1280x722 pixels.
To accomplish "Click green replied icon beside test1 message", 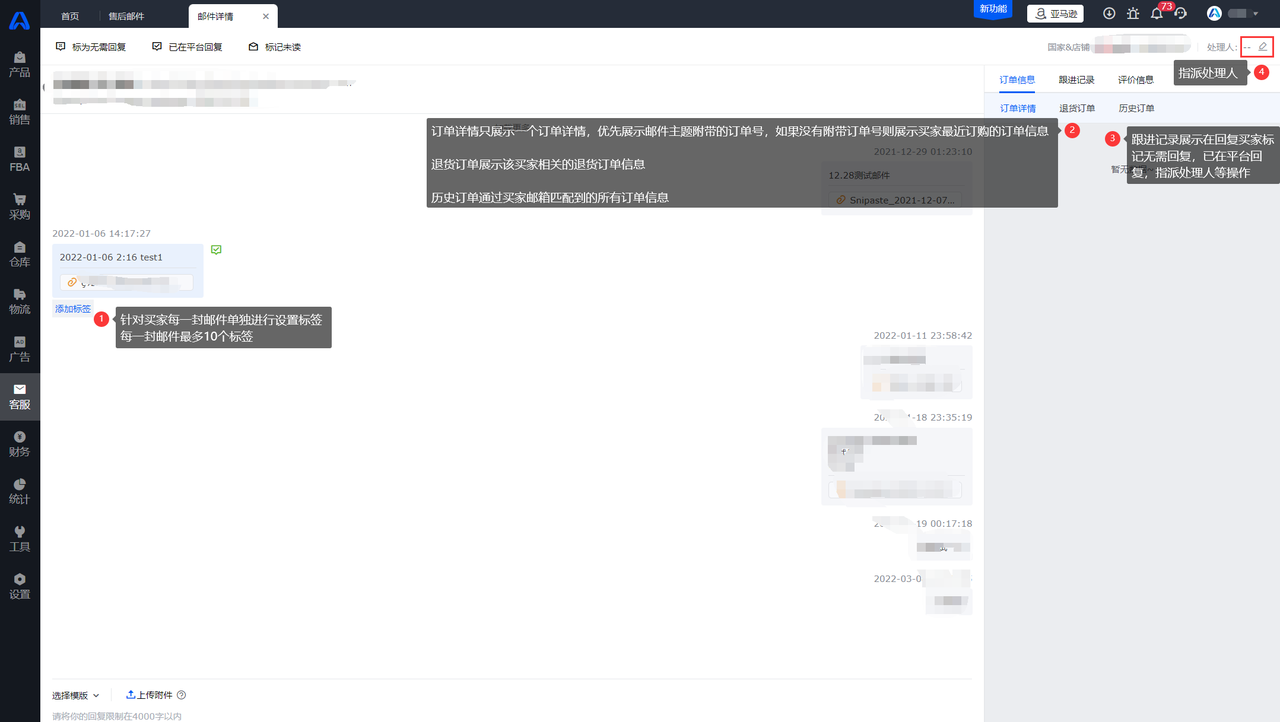I will point(216,250).
